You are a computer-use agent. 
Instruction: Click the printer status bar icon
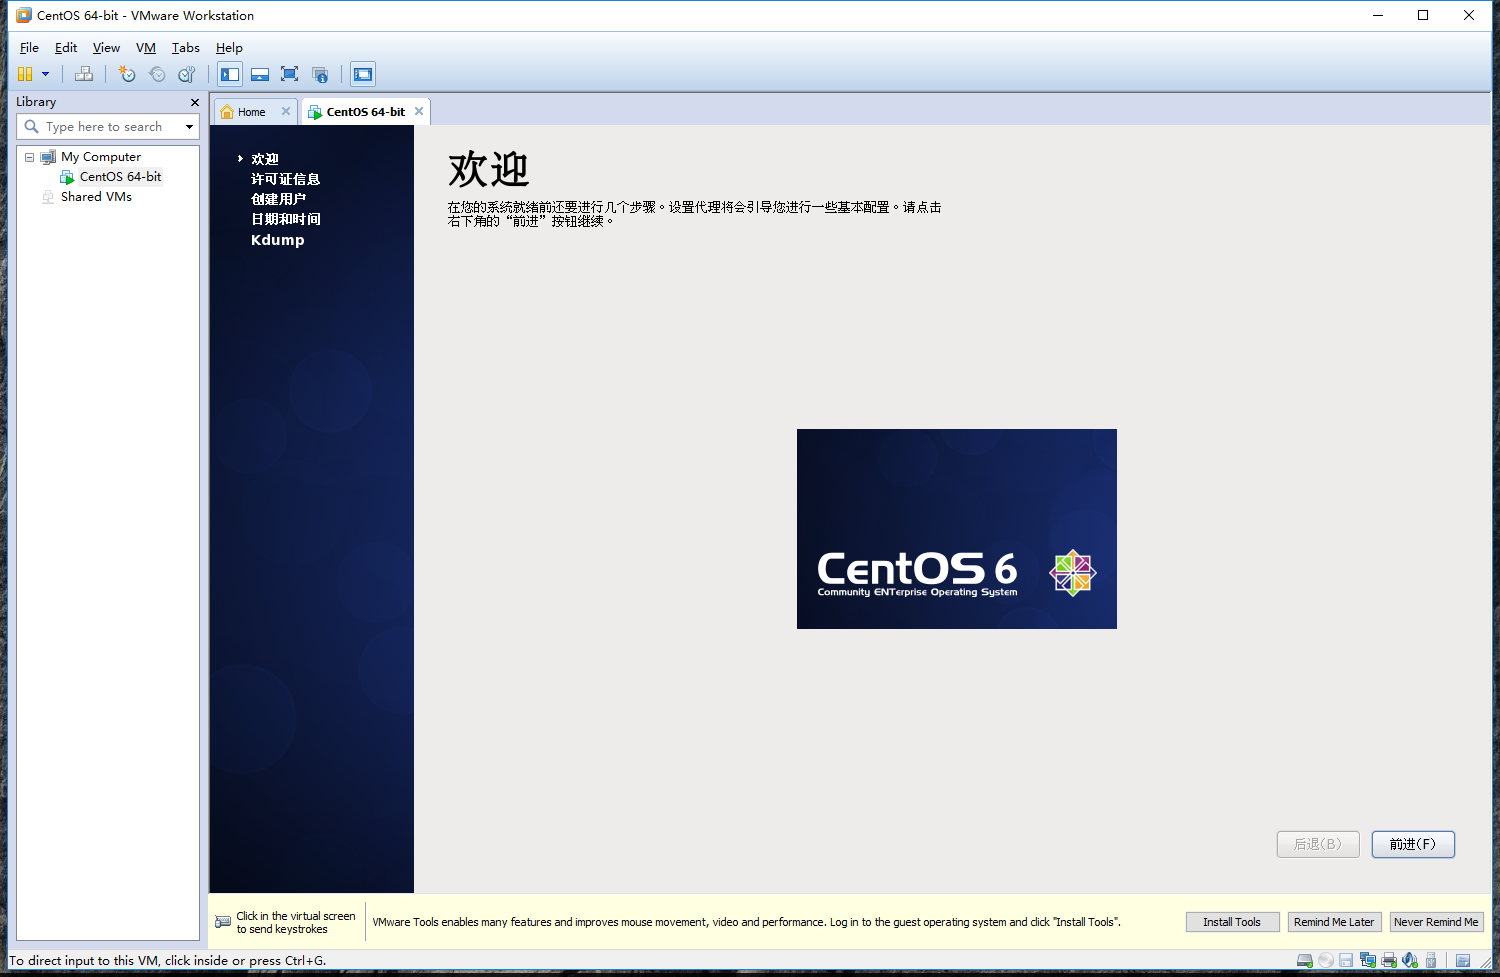click(1389, 961)
